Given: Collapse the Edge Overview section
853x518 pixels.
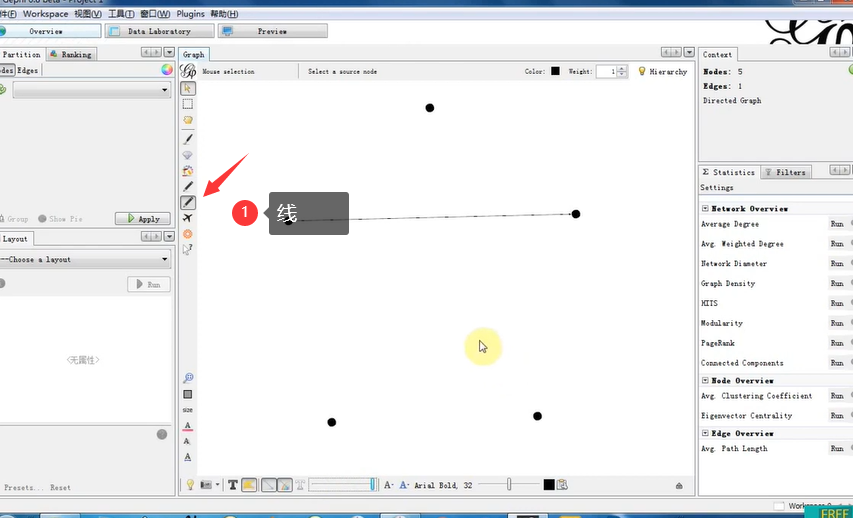Looking at the screenshot, I should click(705, 433).
